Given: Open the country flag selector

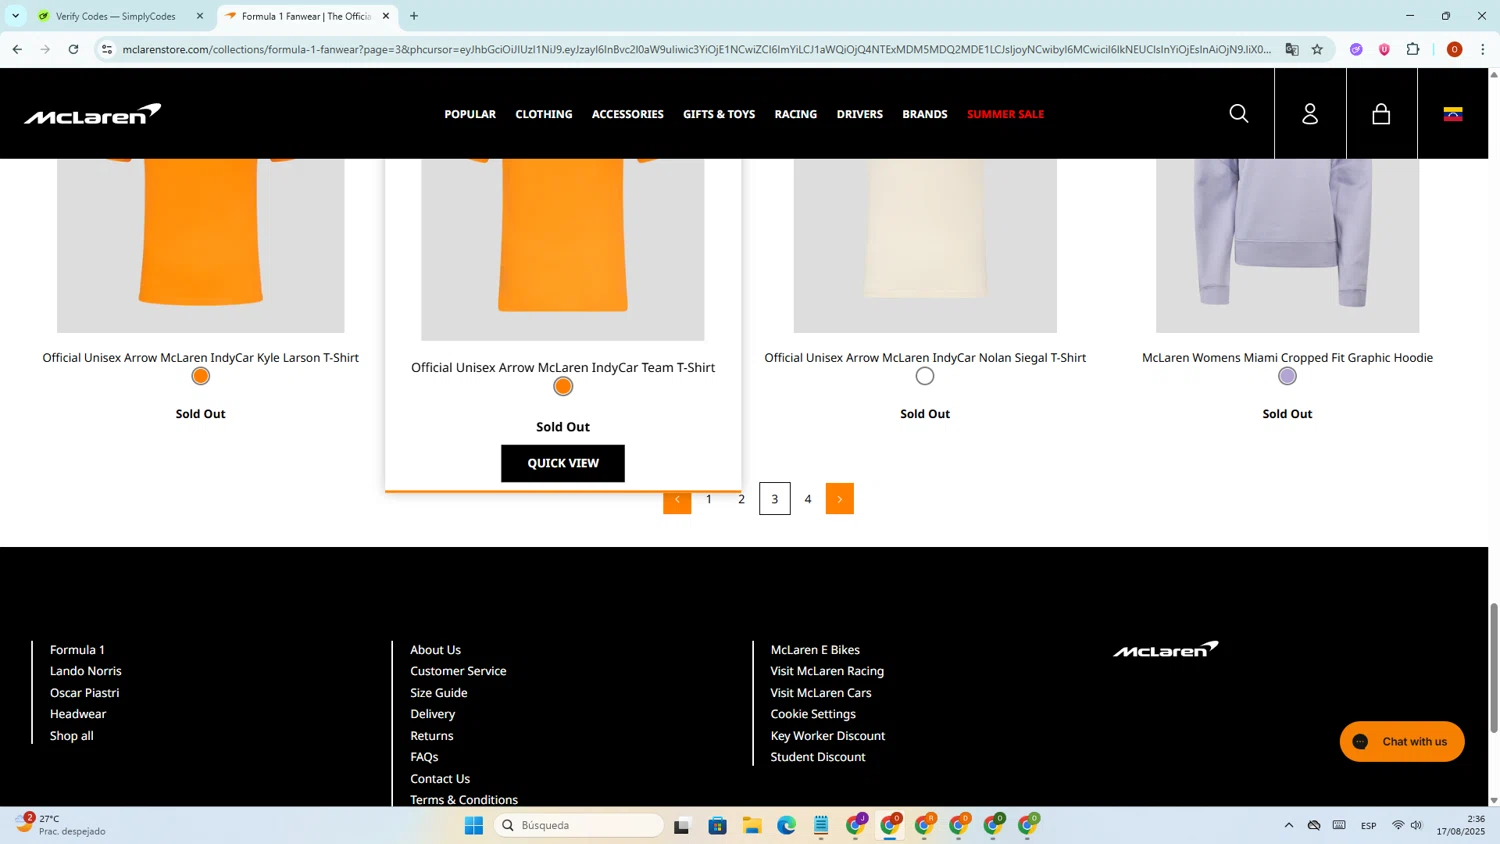Looking at the screenshot, I should click(x=1453, y=114).
